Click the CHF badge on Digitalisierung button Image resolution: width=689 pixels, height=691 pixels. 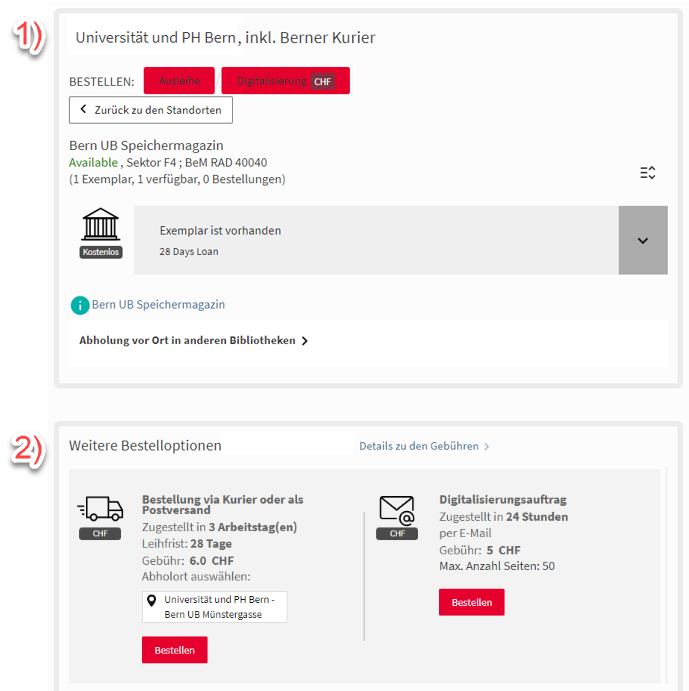point(322,82)
